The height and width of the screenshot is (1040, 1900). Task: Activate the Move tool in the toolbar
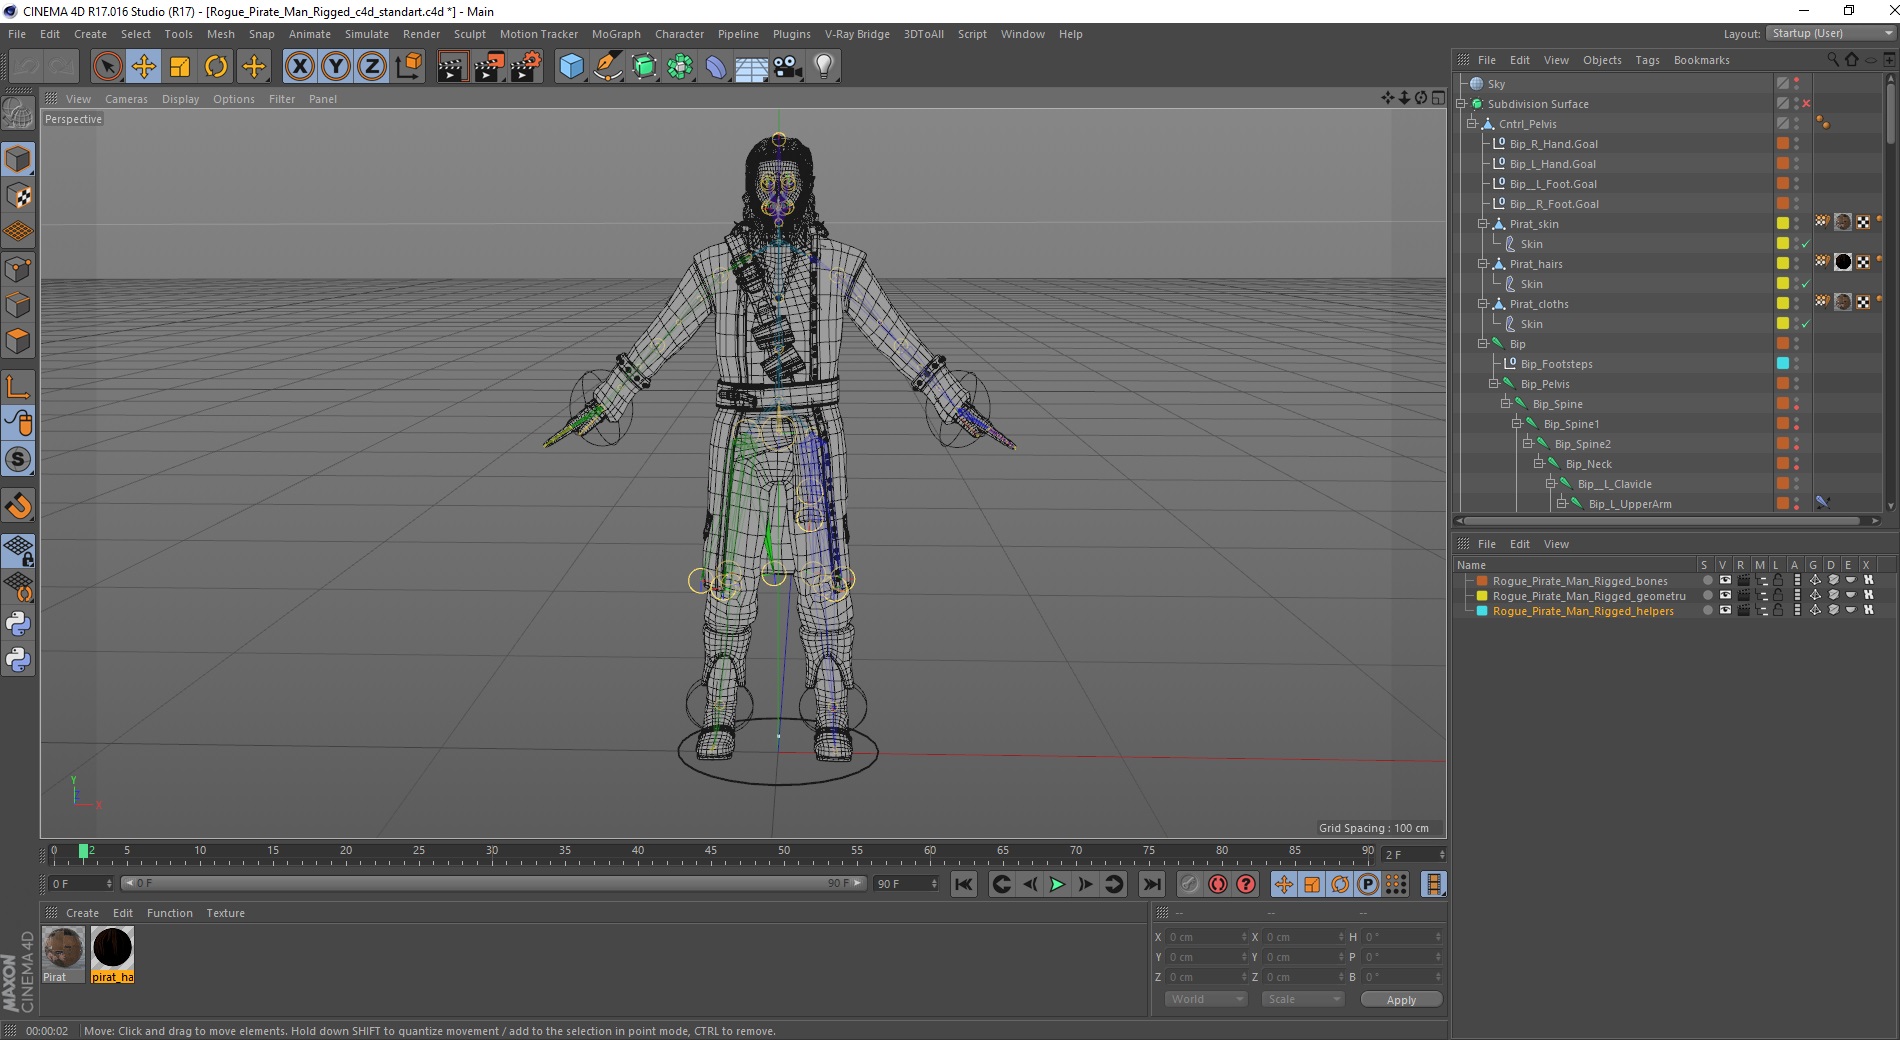tap(143, 67)
